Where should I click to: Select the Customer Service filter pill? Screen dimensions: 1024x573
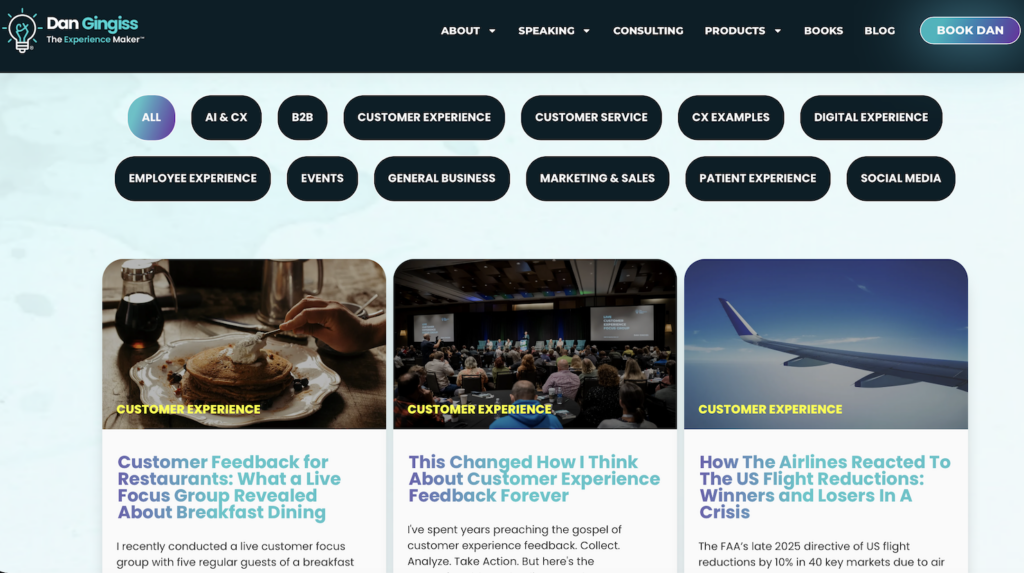[x=591, y=118]
